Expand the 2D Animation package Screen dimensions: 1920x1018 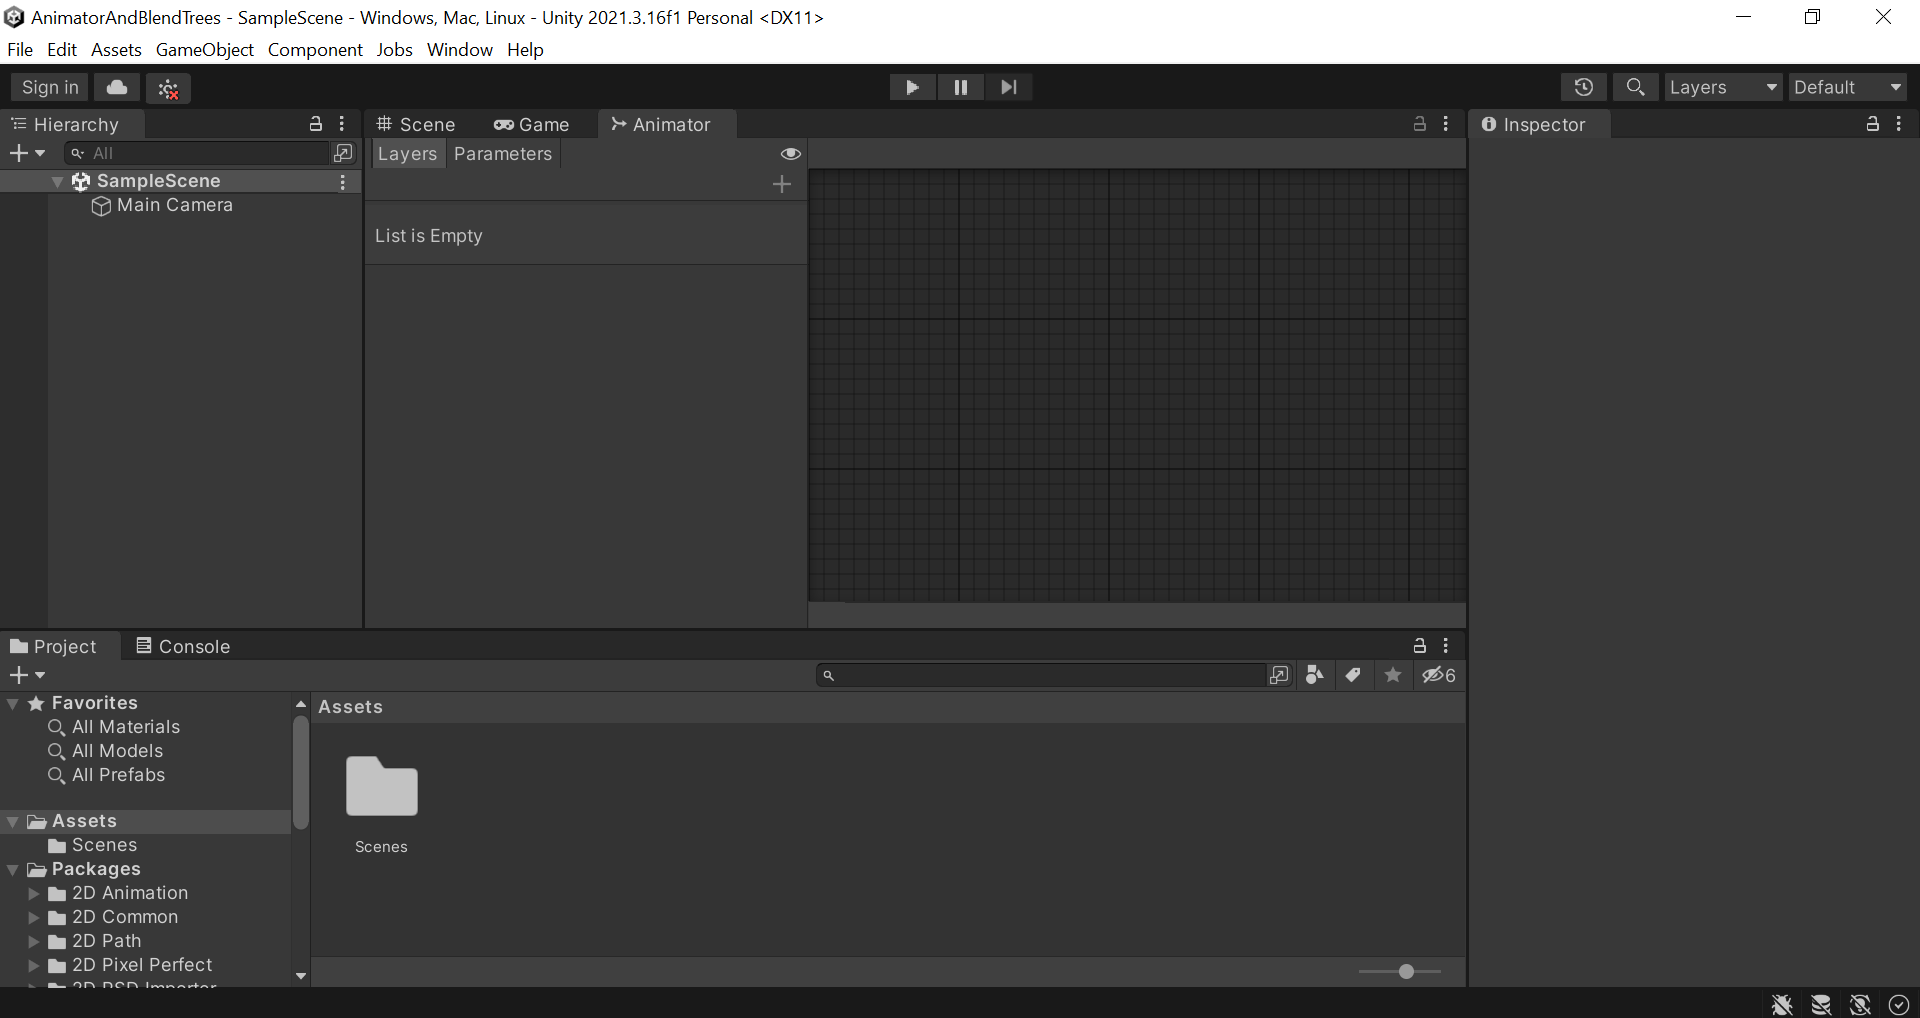34,893
